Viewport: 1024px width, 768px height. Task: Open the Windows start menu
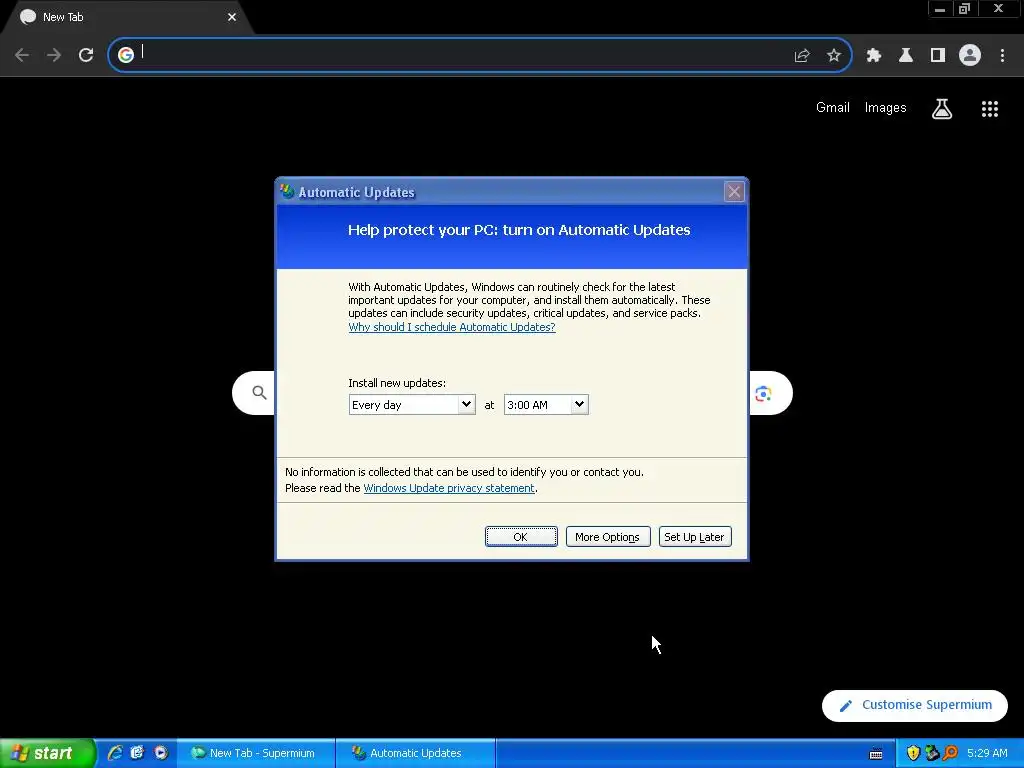[47, 753]
